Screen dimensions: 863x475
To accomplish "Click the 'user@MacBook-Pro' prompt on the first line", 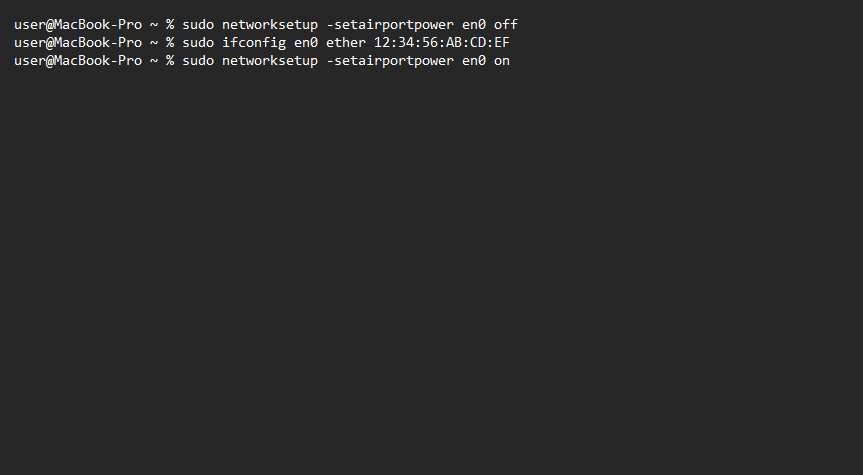I will coord(78,24).
